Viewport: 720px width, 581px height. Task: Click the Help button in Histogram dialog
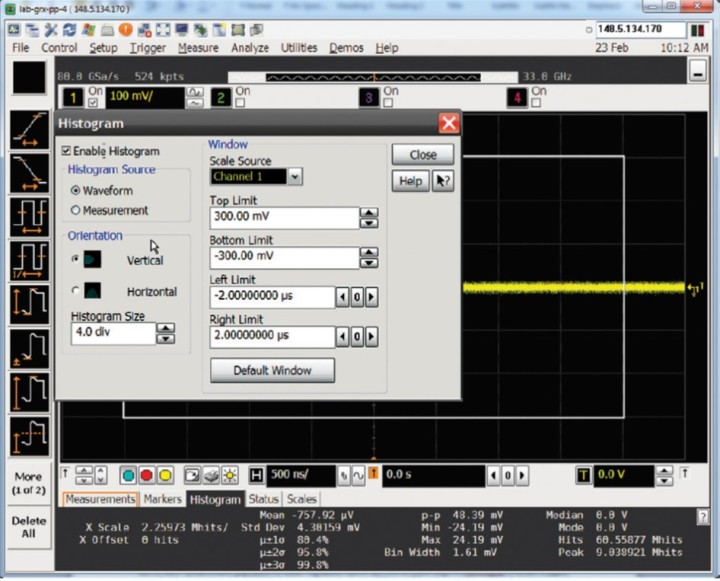(411, 181)
